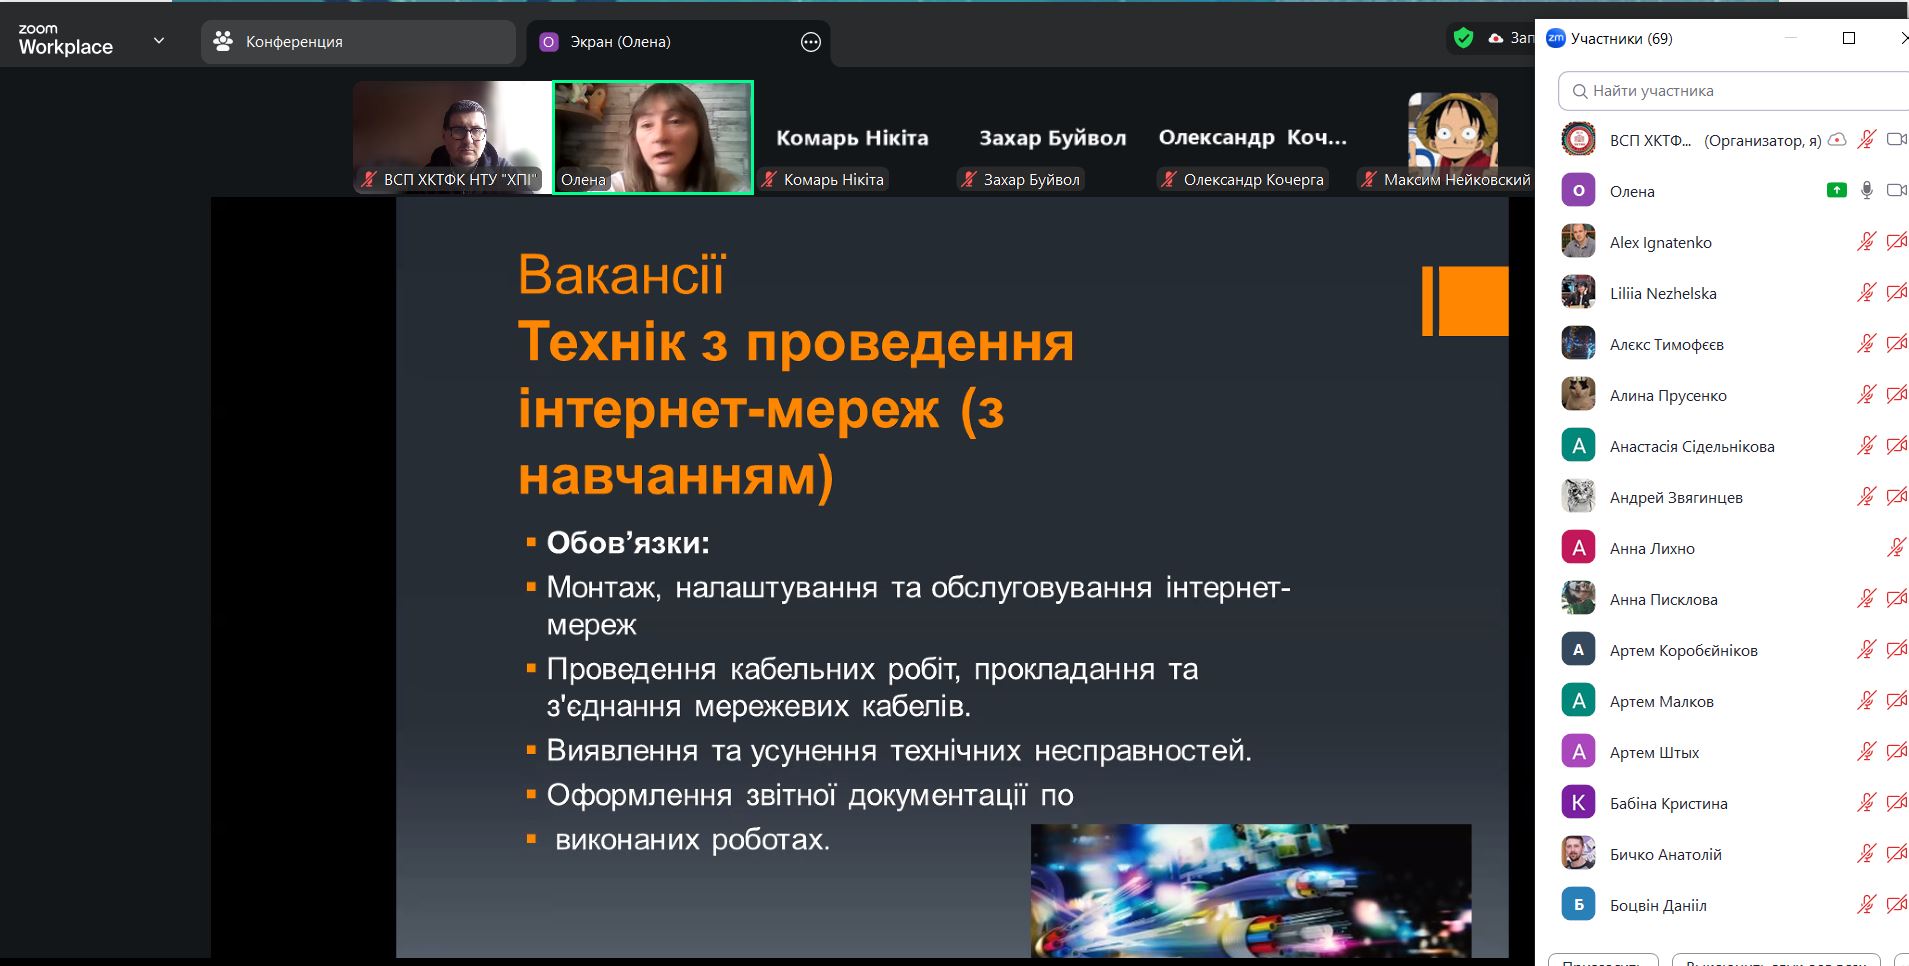Toggle Liliia Nezhelska's muted microphone
The height and width of the screenshot is (966, 1909).
pyautogui.click(x=1866, y=293)
